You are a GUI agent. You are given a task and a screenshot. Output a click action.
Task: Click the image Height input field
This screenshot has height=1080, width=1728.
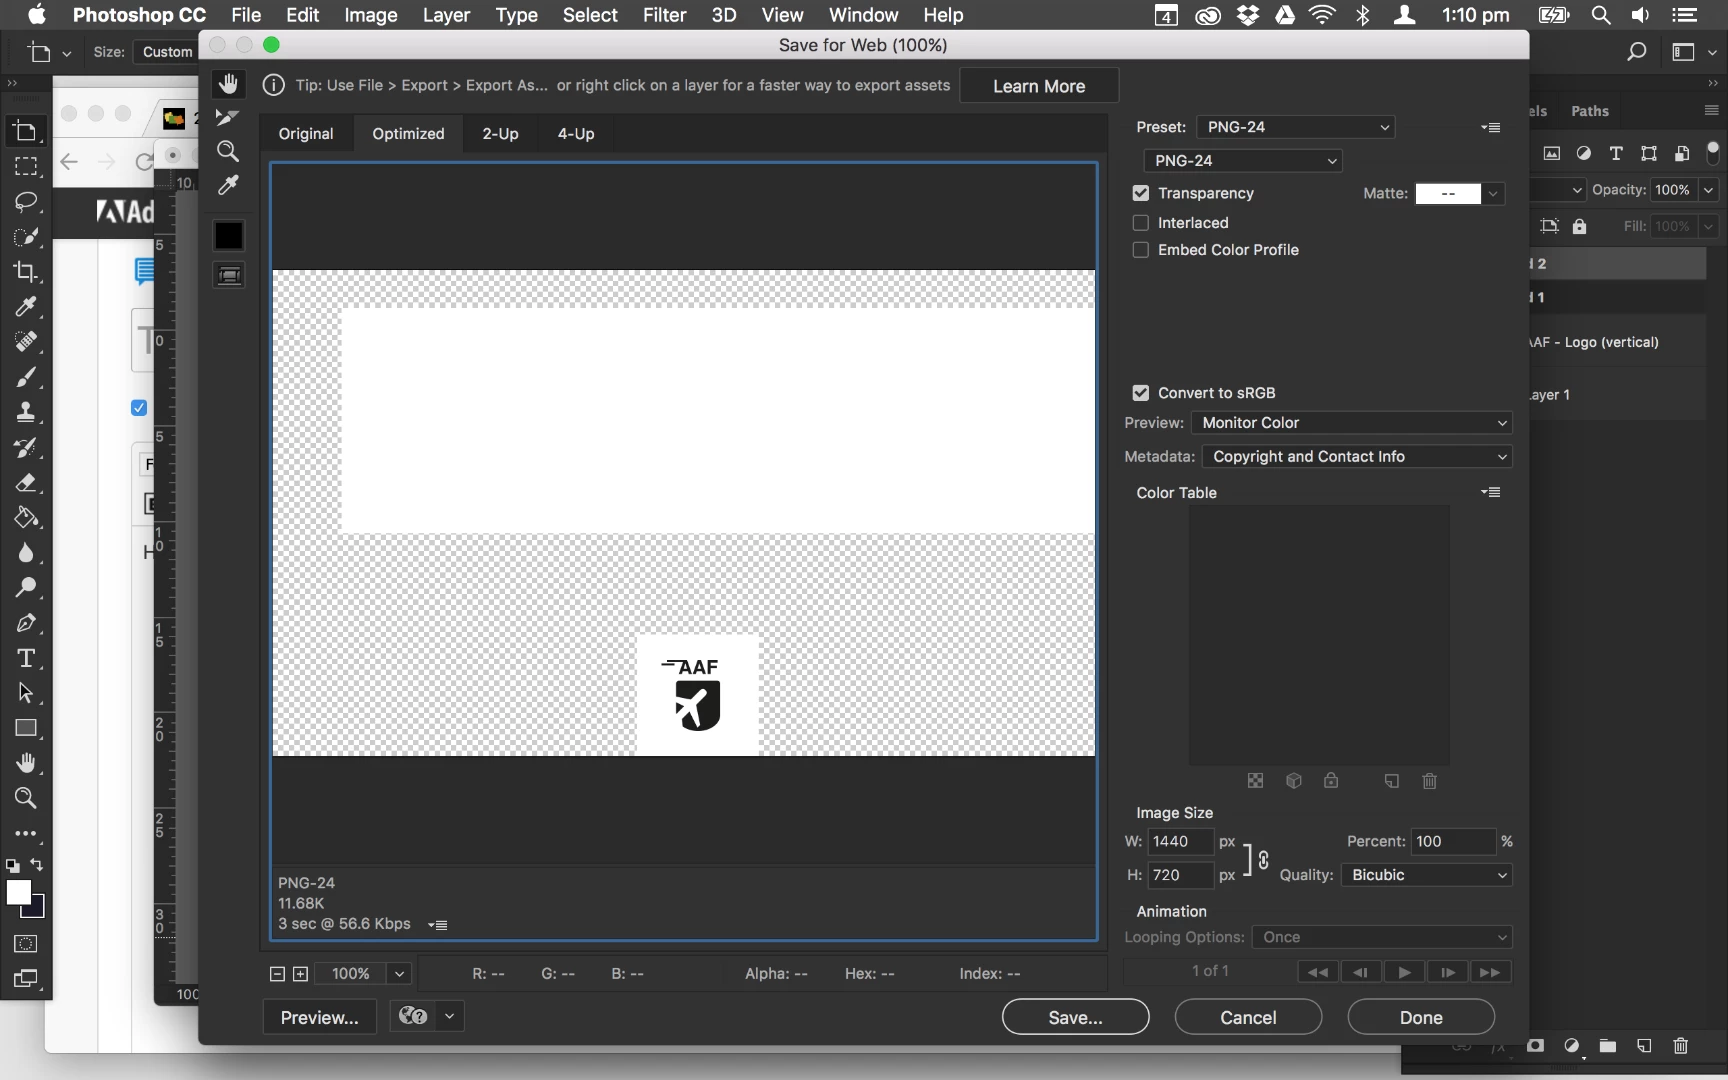1180,875
